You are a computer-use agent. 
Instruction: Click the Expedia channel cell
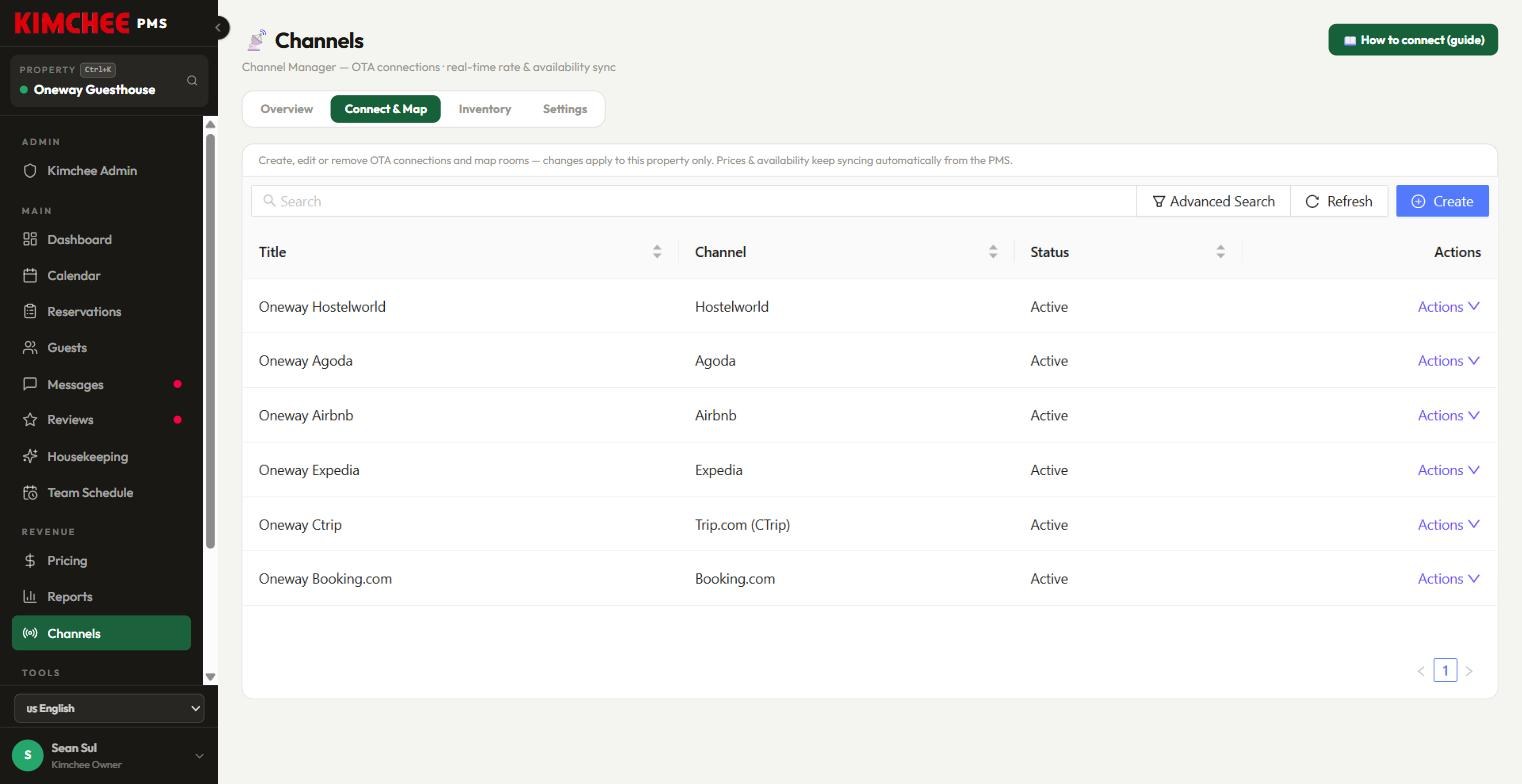(x=718, y=470)
